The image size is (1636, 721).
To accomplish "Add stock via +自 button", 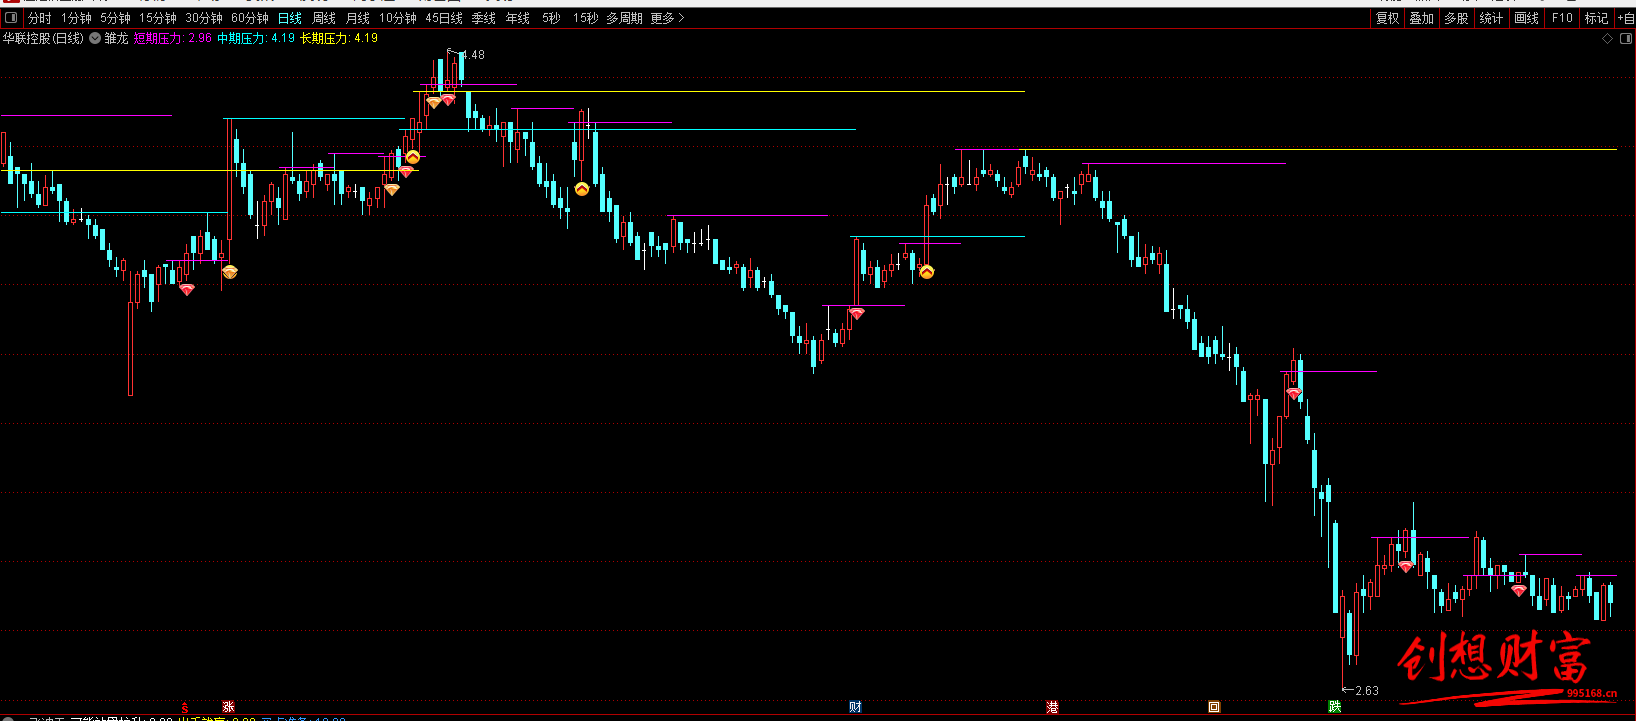I will (1626, 18).
